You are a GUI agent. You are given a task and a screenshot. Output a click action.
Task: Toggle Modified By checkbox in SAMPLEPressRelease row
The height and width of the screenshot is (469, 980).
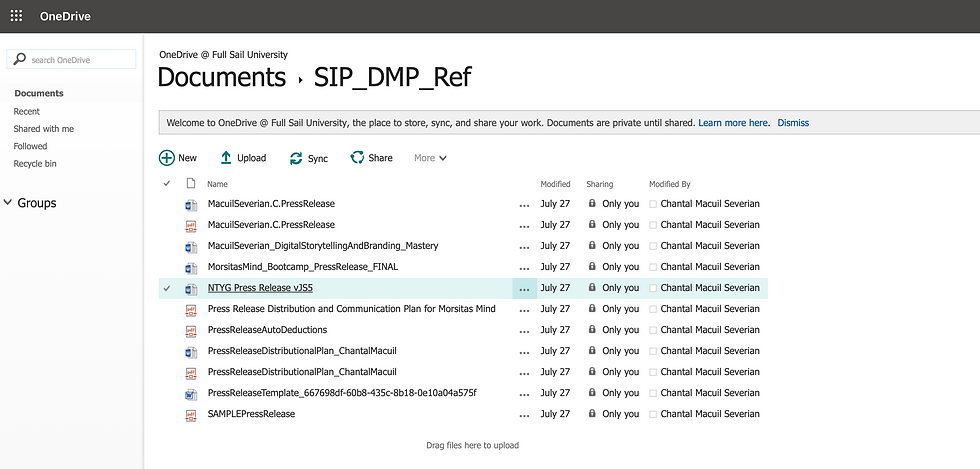[x=653, y=414]
